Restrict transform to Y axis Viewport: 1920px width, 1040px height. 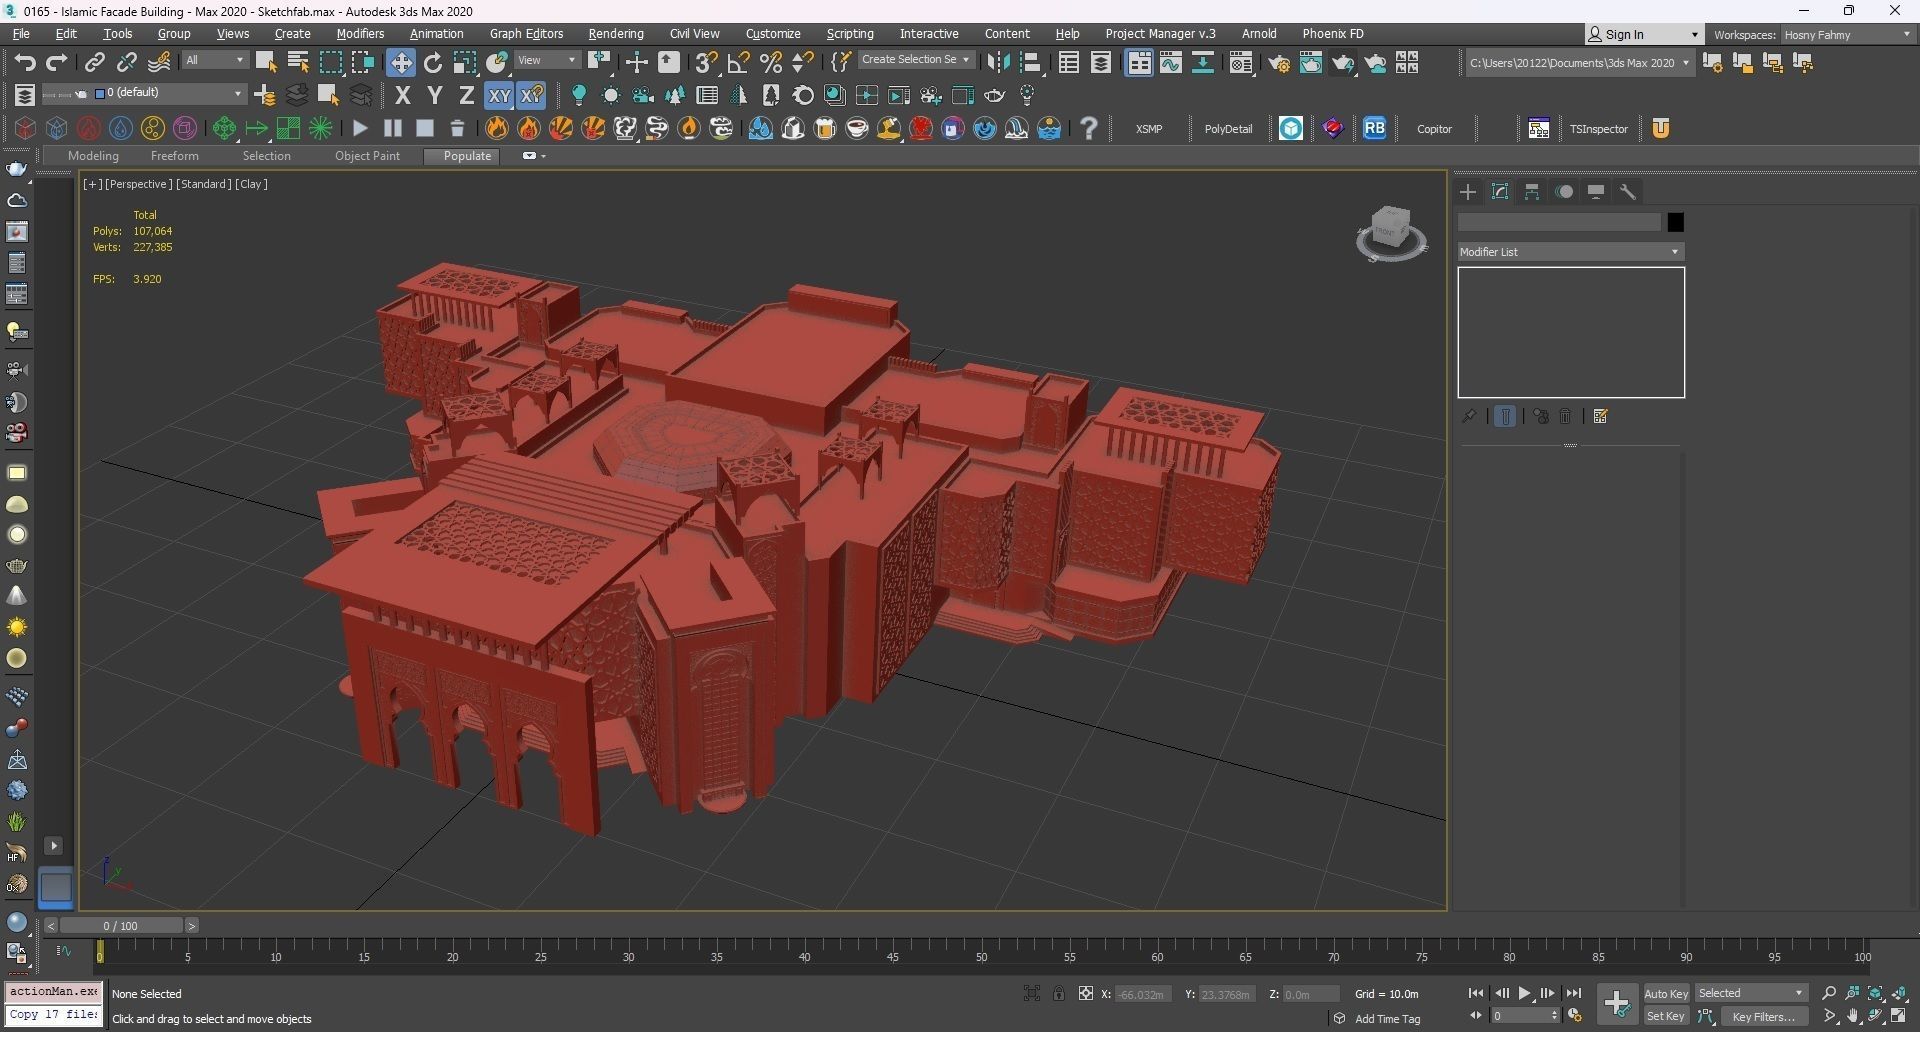(434, 95)
